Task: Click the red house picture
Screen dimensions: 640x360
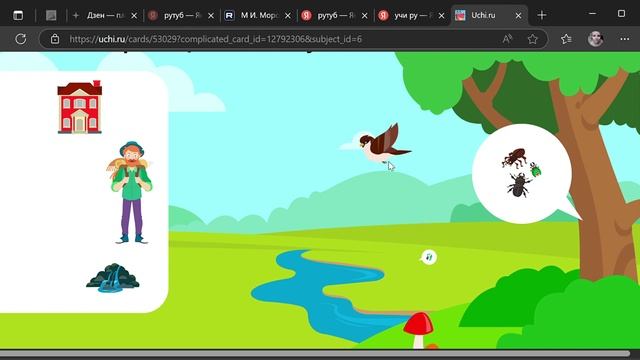Action: [80, 107]
